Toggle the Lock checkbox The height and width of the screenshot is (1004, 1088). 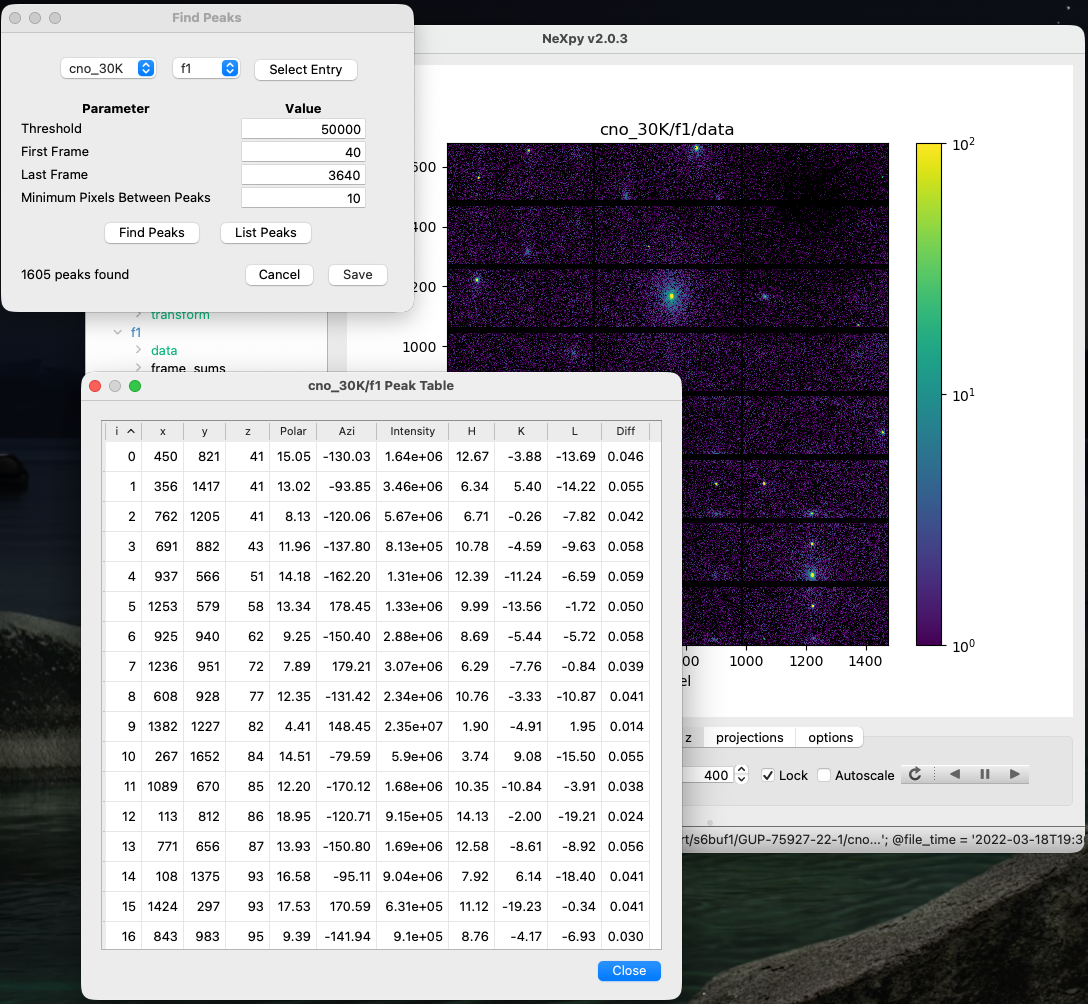click(x=767, y=775)
